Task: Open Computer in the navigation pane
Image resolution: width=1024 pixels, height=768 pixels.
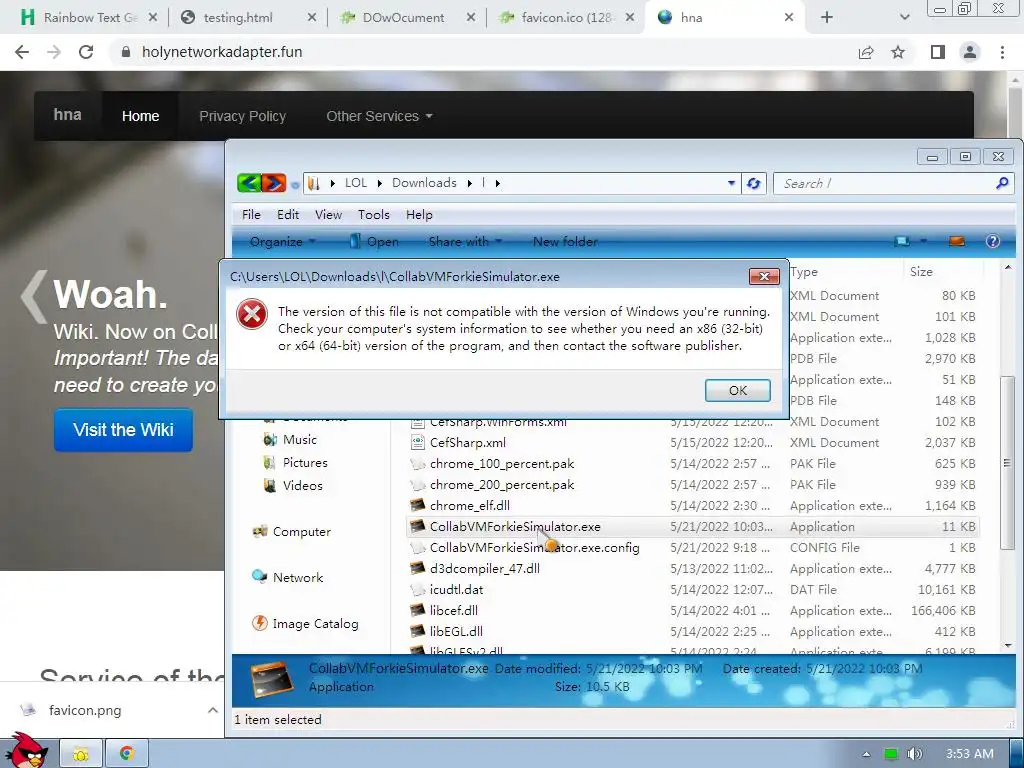Action: [302, 532]
